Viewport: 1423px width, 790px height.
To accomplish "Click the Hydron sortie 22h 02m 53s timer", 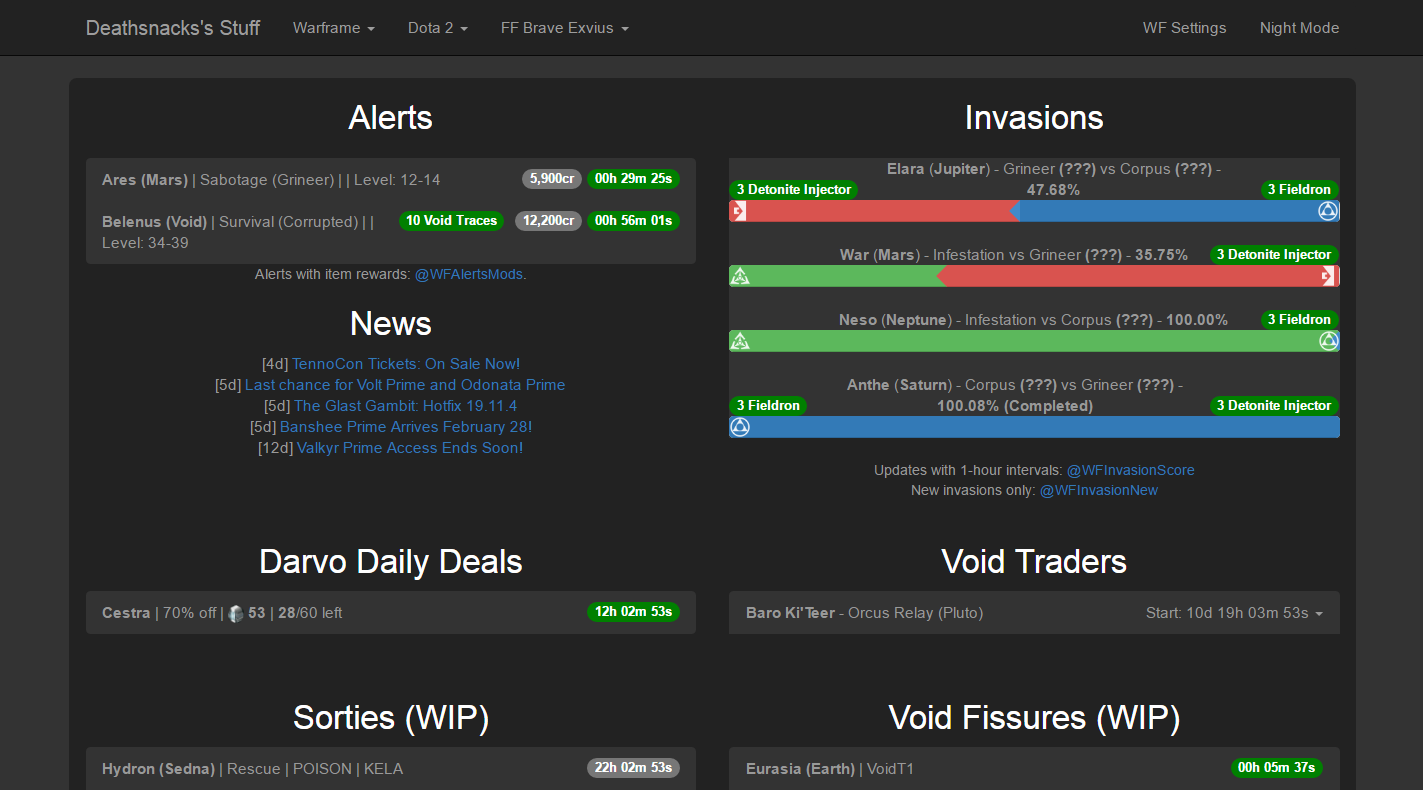I will 633,768.
